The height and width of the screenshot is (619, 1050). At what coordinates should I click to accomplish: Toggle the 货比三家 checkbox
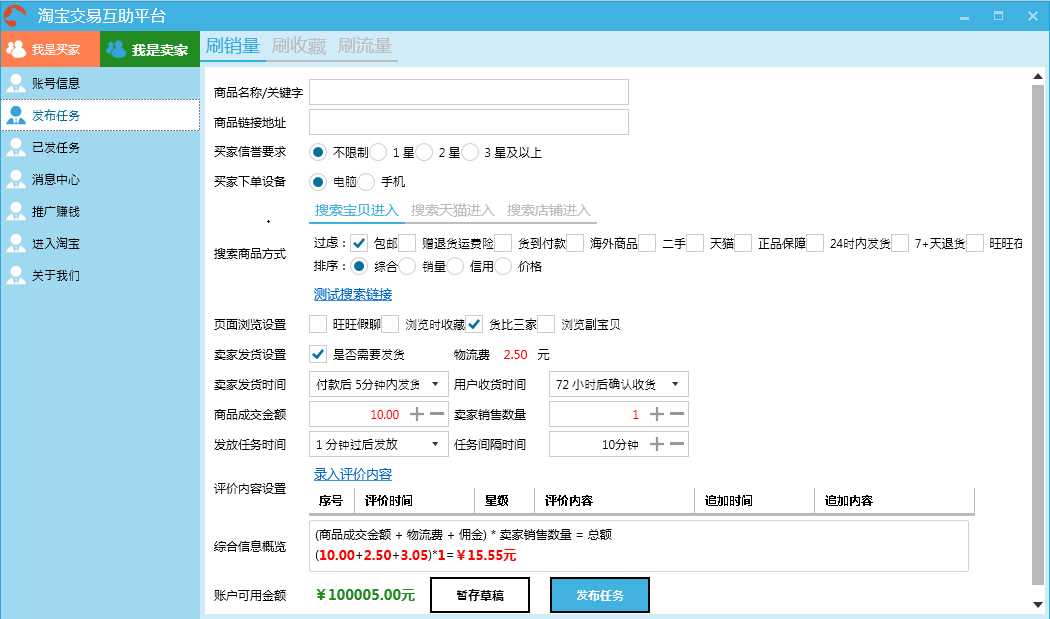[474, 324]
